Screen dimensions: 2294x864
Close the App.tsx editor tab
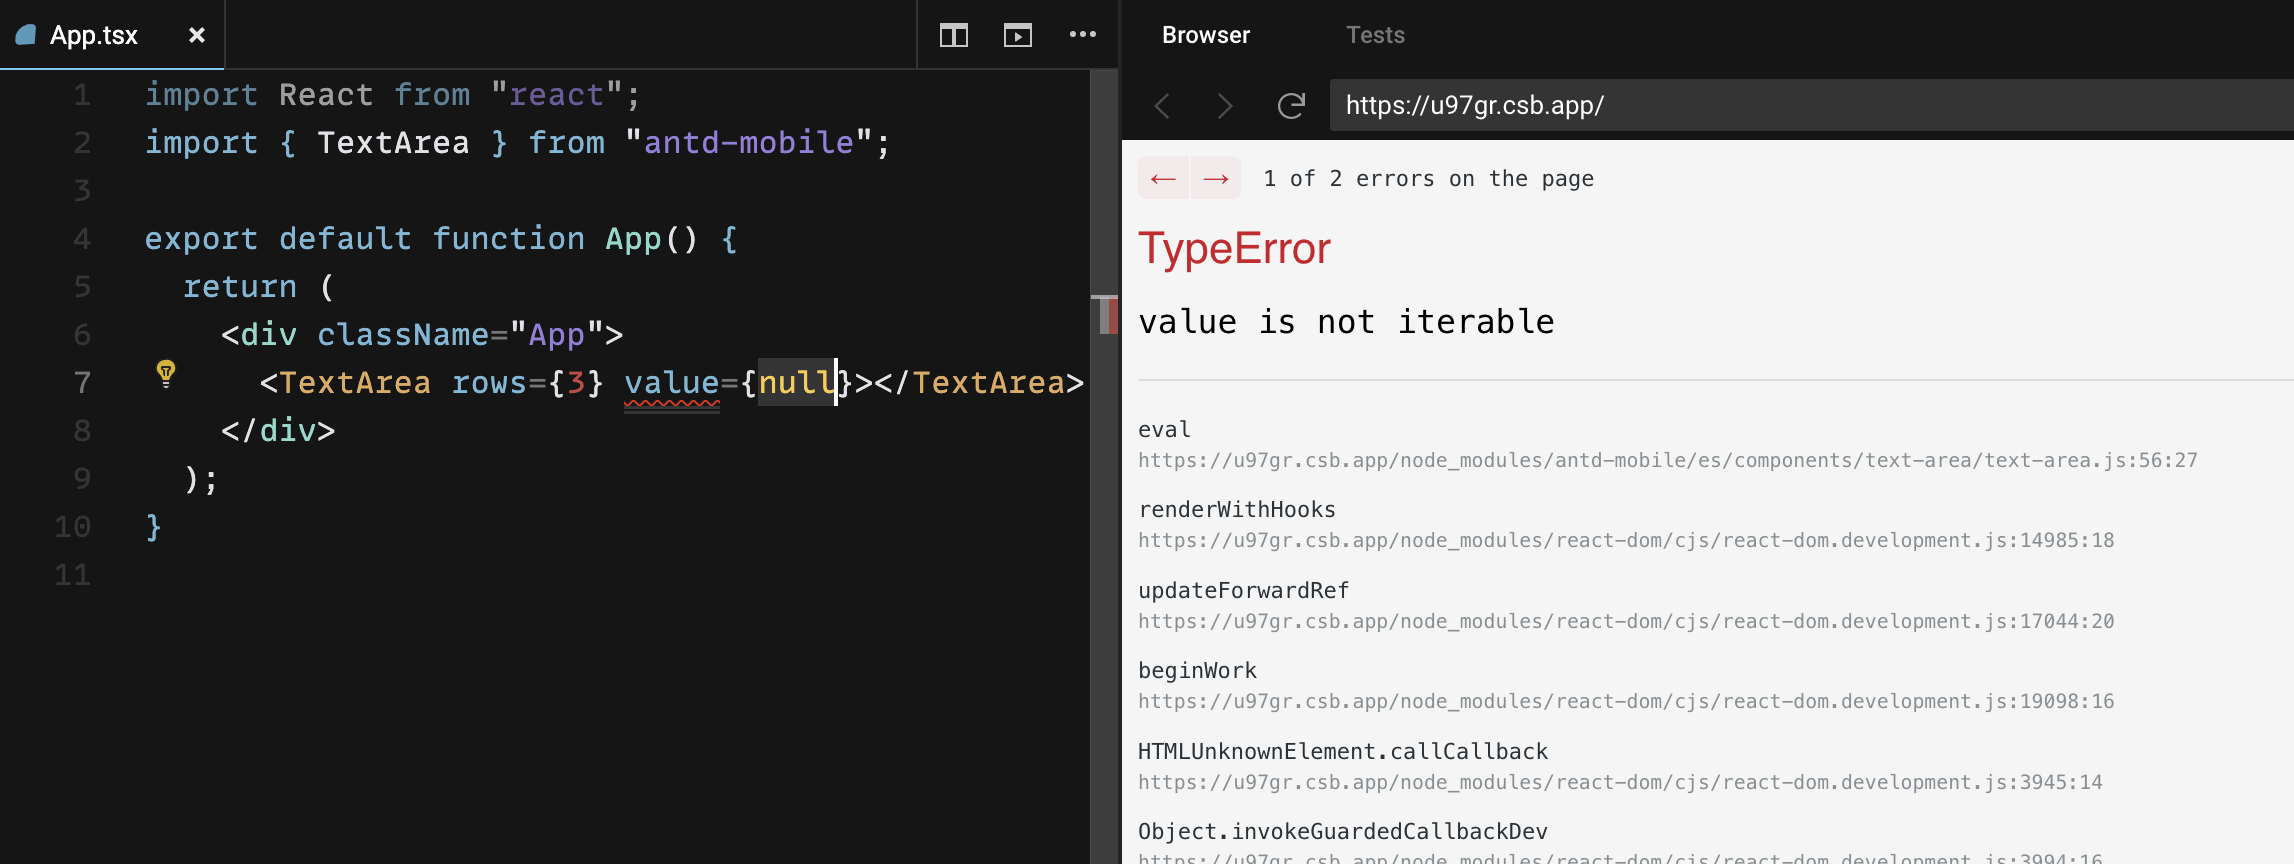[197, 35]
